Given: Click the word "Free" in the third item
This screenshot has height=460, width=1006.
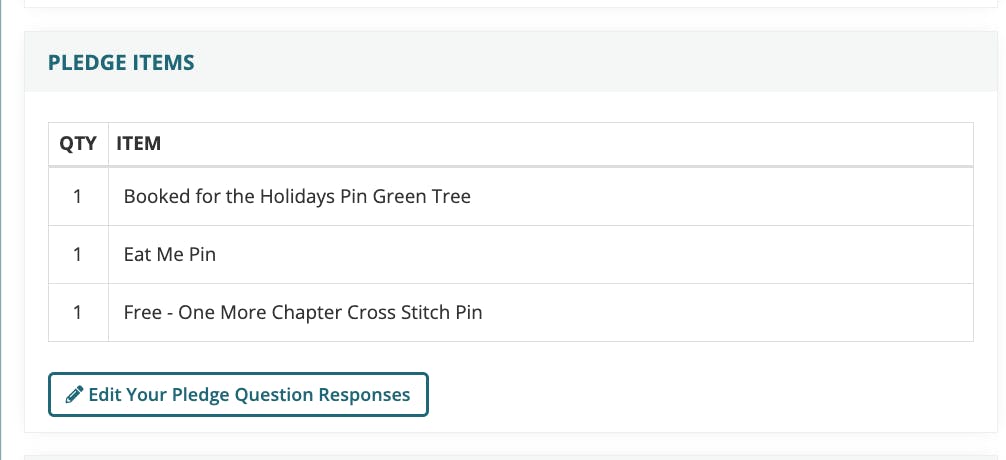Looking at the screenshot, I should (x=142, y=313).
